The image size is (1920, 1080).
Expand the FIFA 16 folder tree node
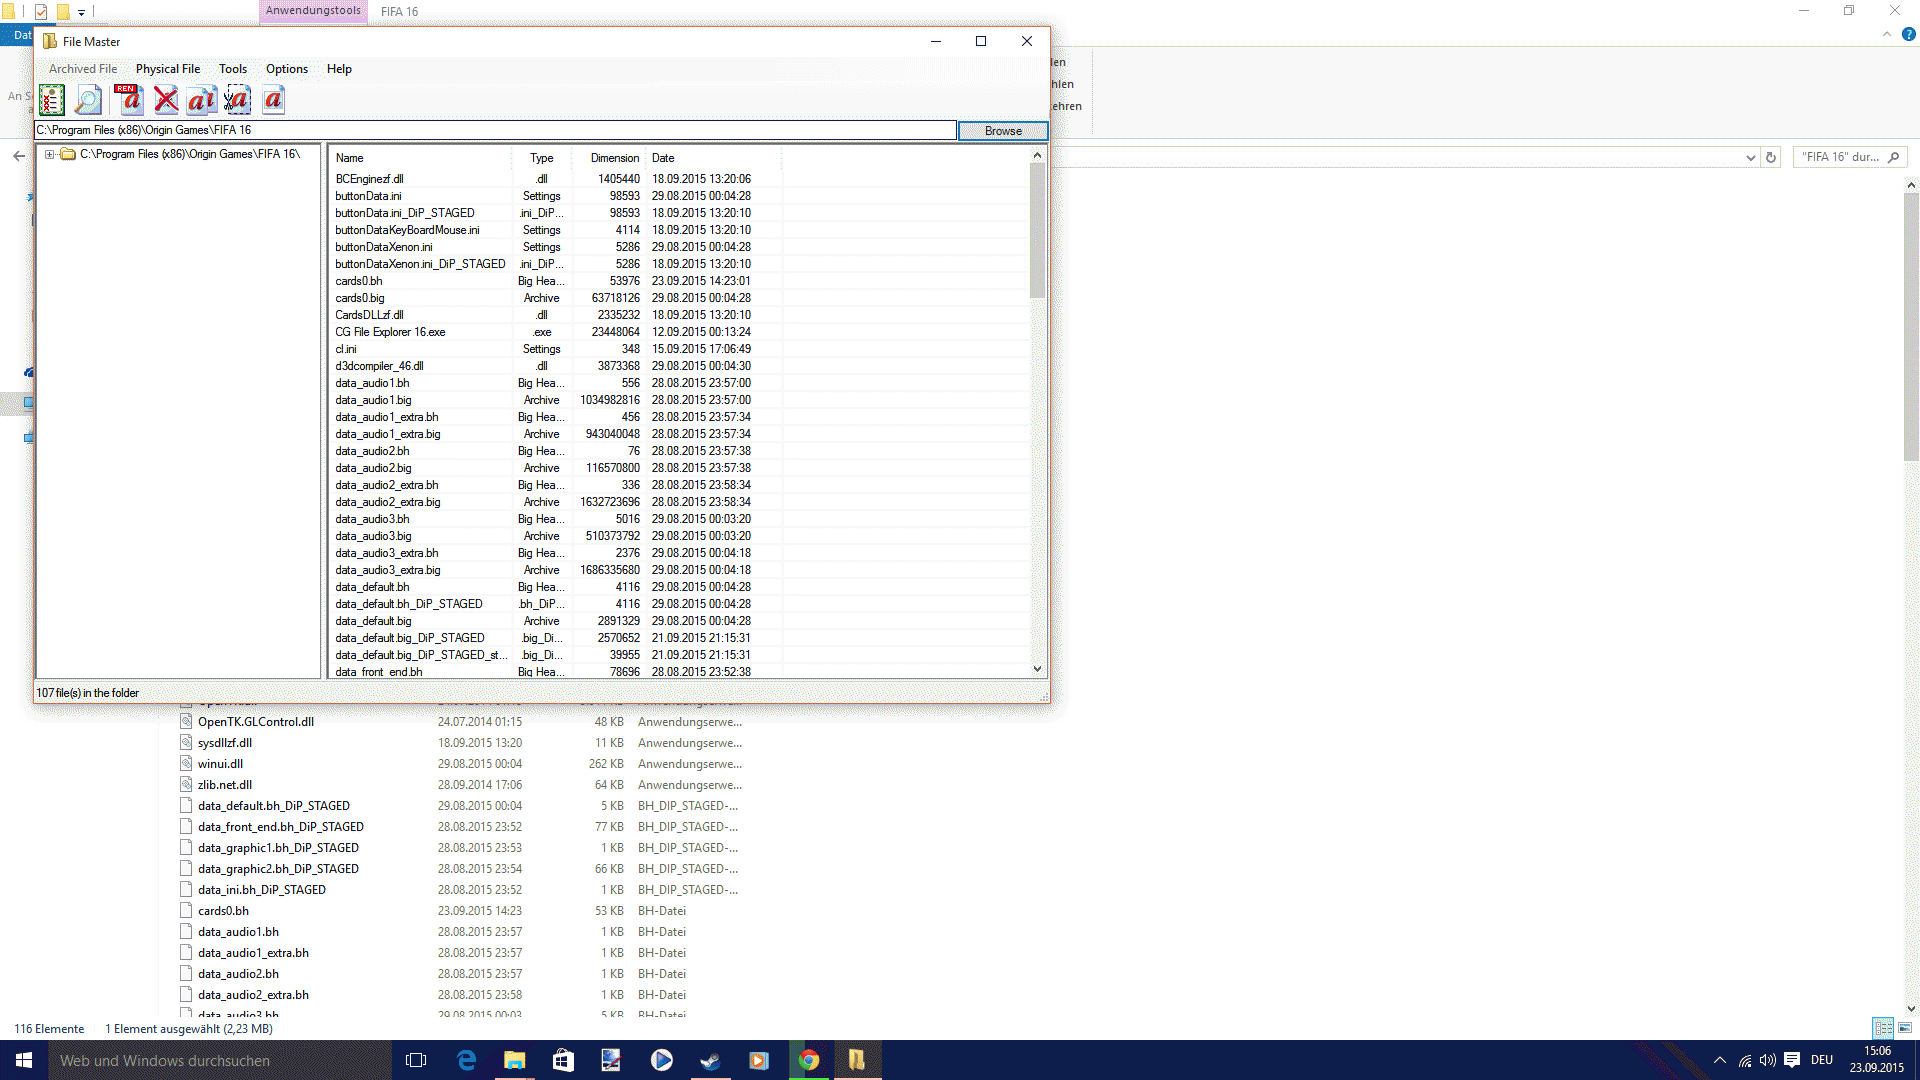point(49,155)
